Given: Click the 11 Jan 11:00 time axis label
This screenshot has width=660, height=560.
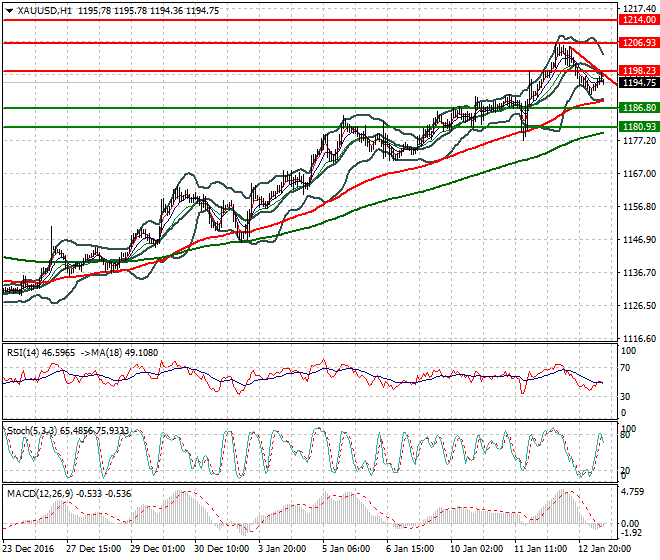Looking at the screenshot, I should point(541,549).
